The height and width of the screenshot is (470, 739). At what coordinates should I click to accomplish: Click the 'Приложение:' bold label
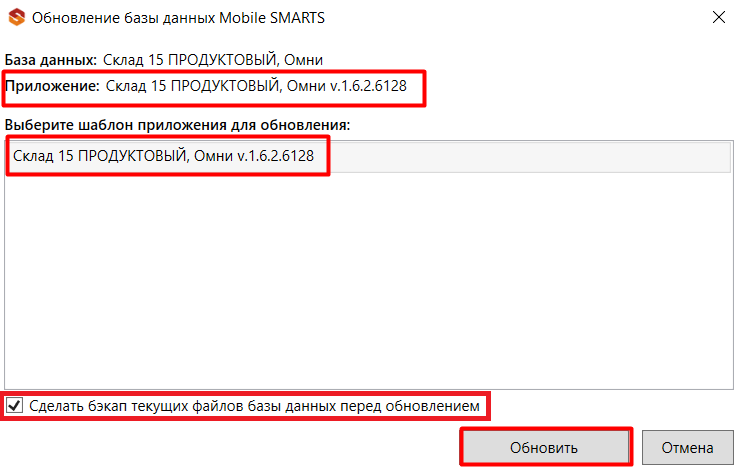tap(52, 86)
